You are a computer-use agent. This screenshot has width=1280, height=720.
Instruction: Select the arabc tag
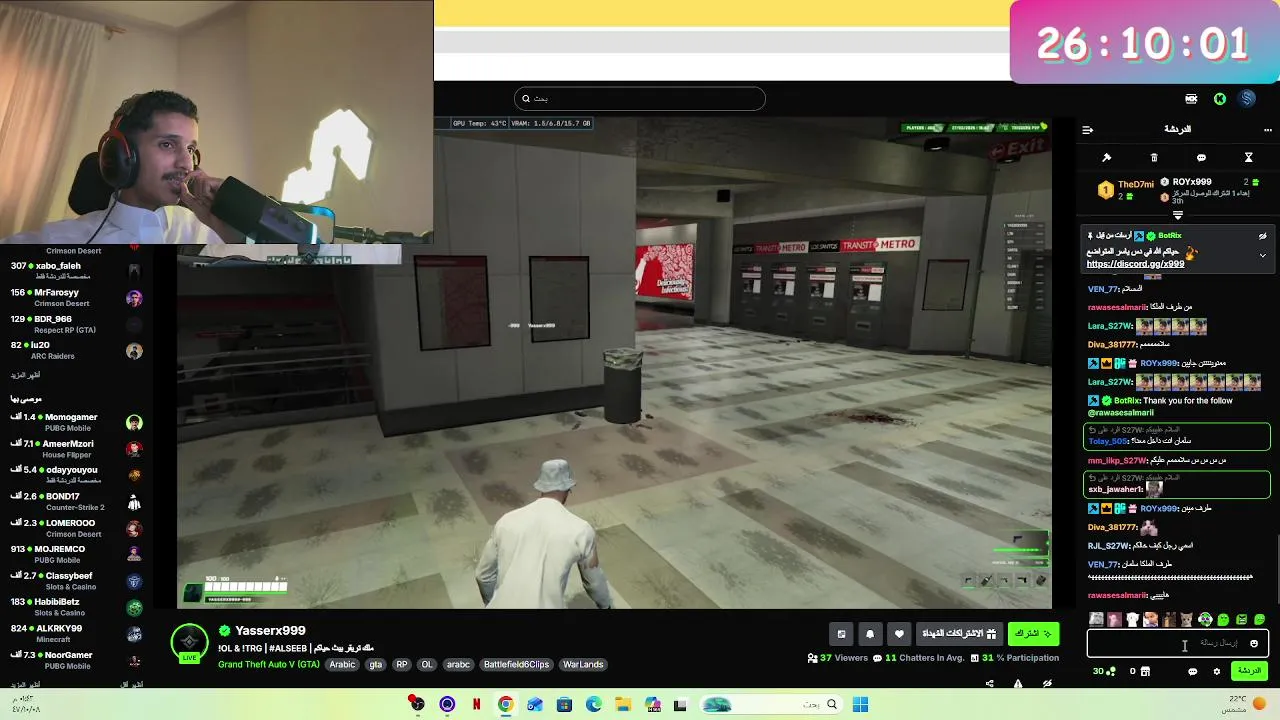coord(458,665)
